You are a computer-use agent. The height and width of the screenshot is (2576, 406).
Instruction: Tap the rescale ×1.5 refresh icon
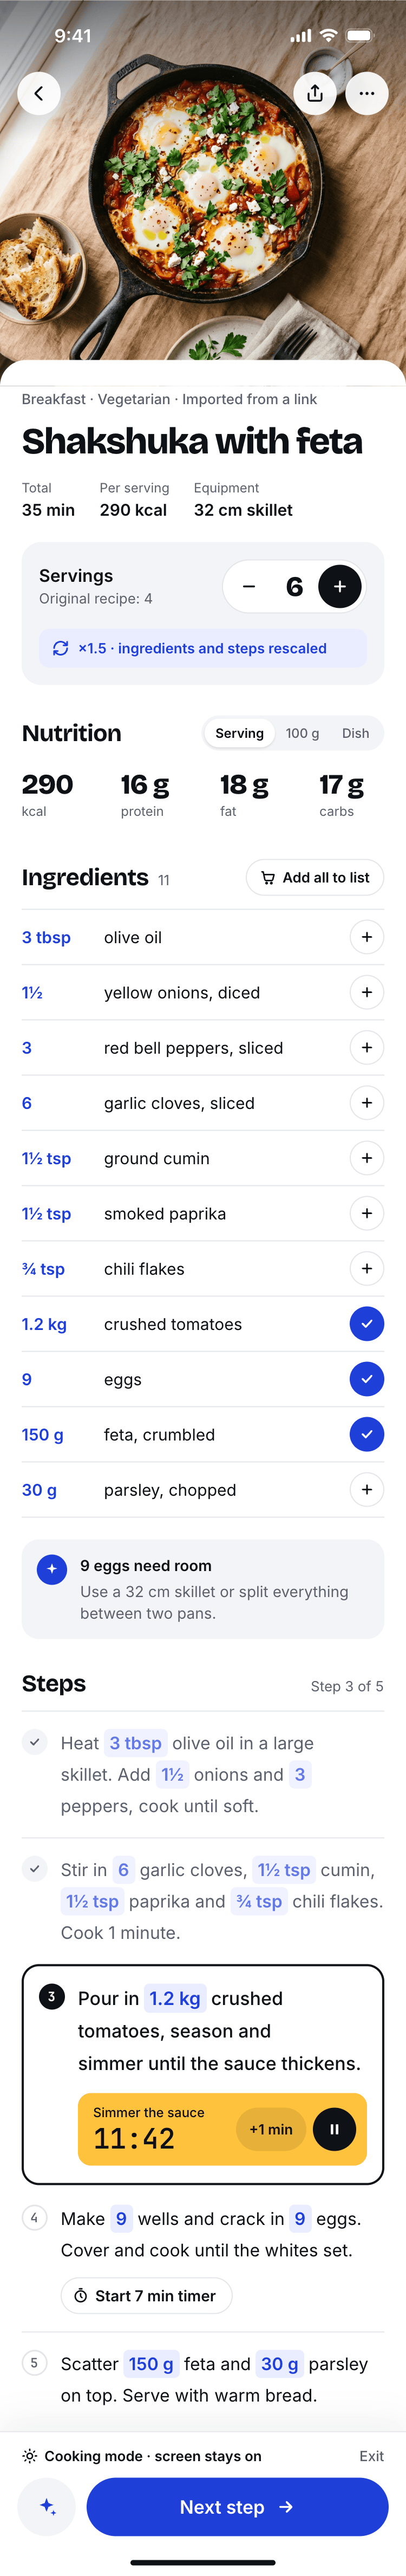60,648
